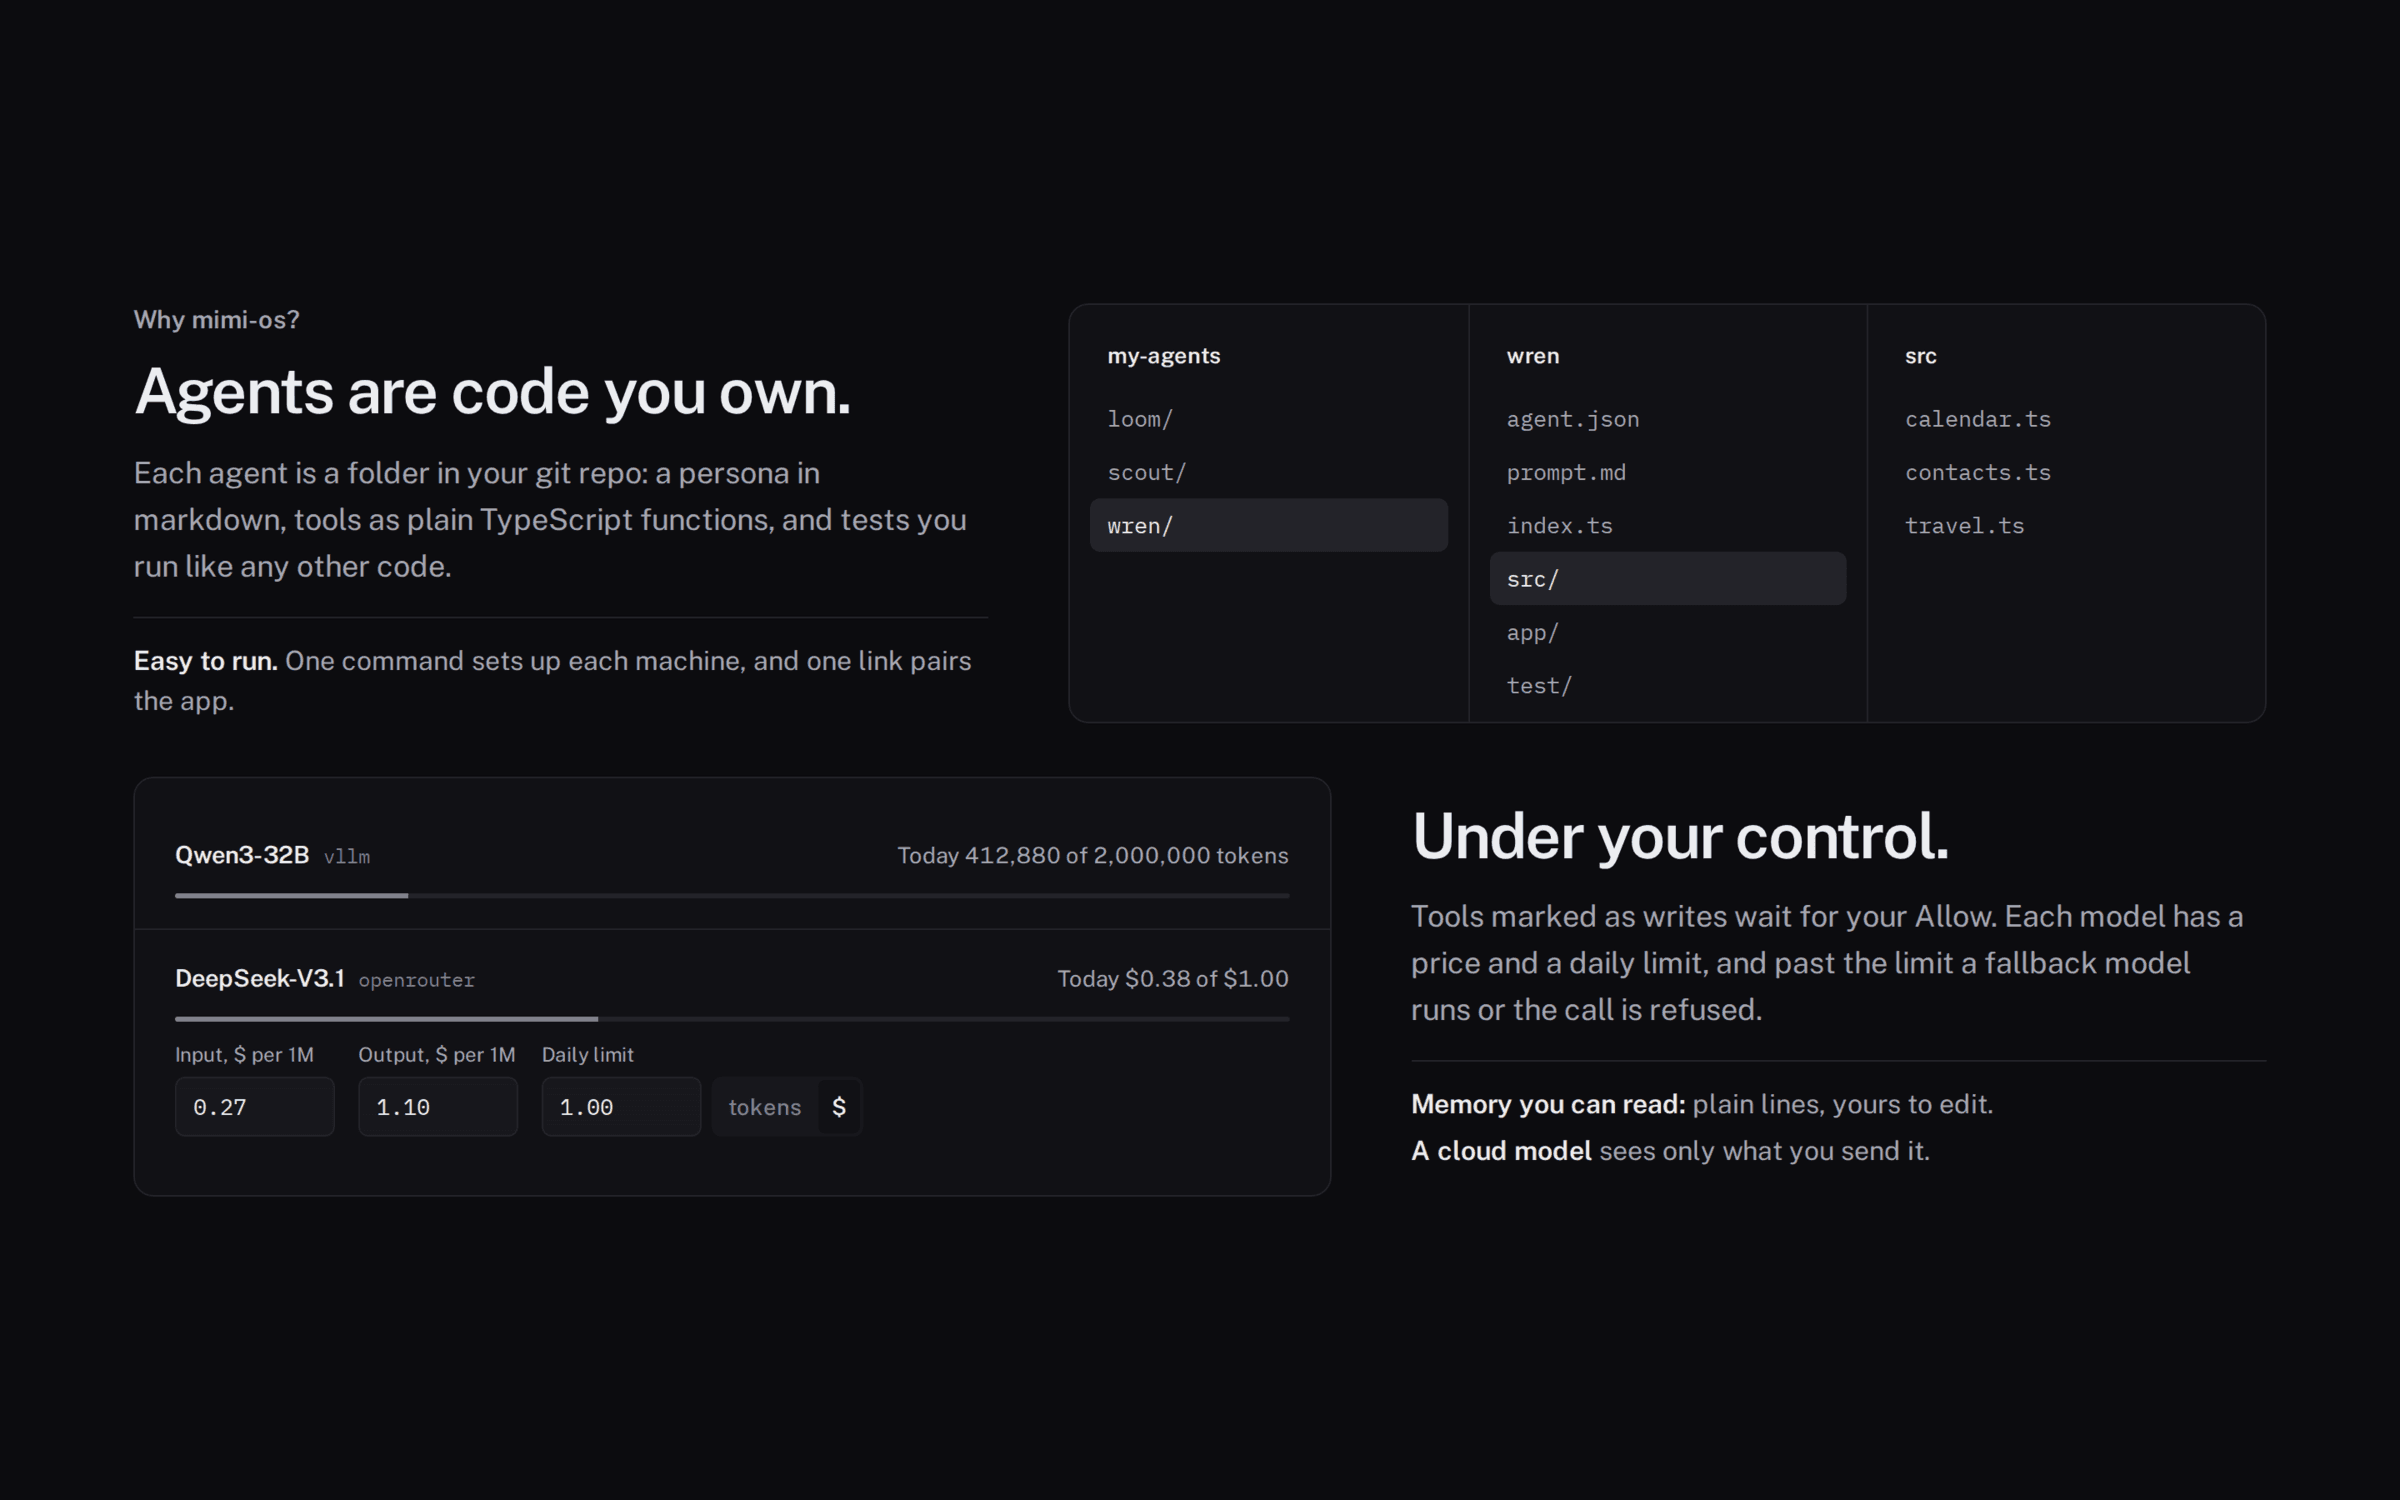Click the my-agents column header
Screen dimensions: 2400x1500
point(1164,356)
